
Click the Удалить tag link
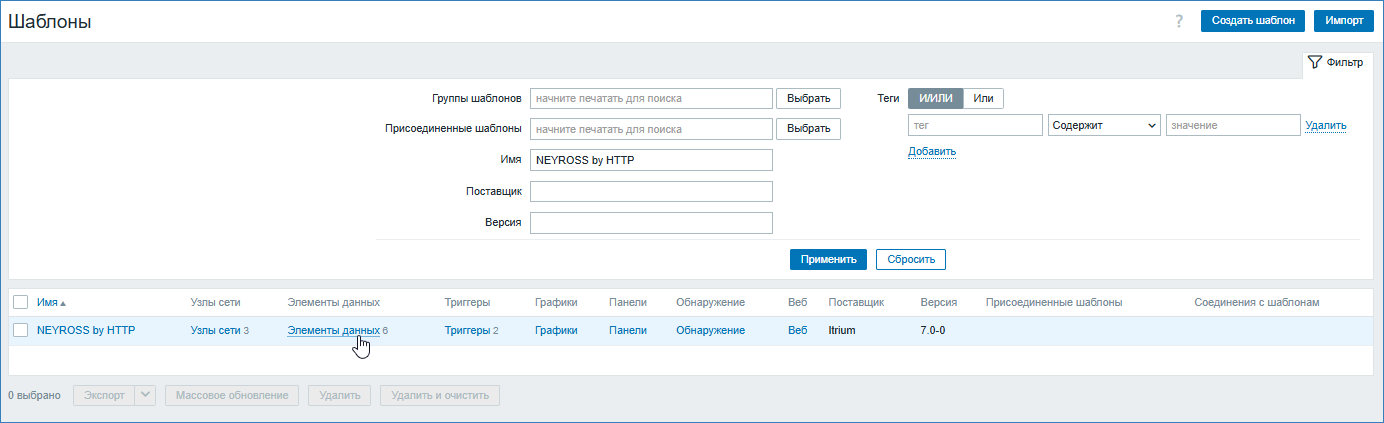(x=1325, y=125)
